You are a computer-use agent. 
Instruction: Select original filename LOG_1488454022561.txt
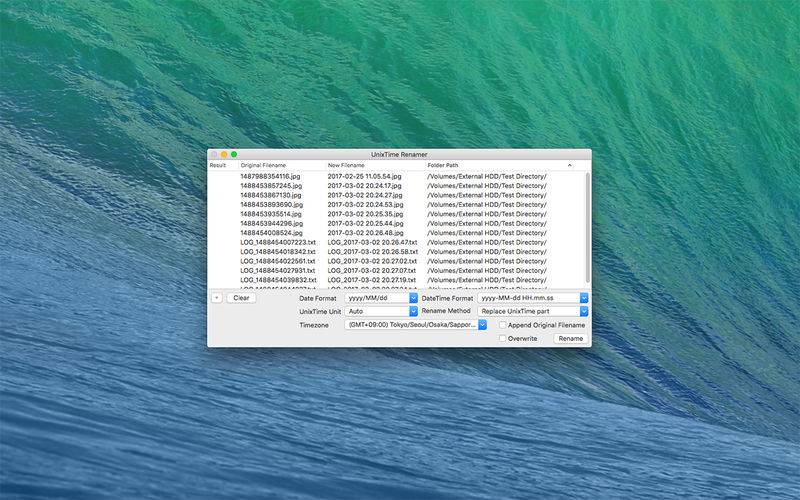pos(278,261)
